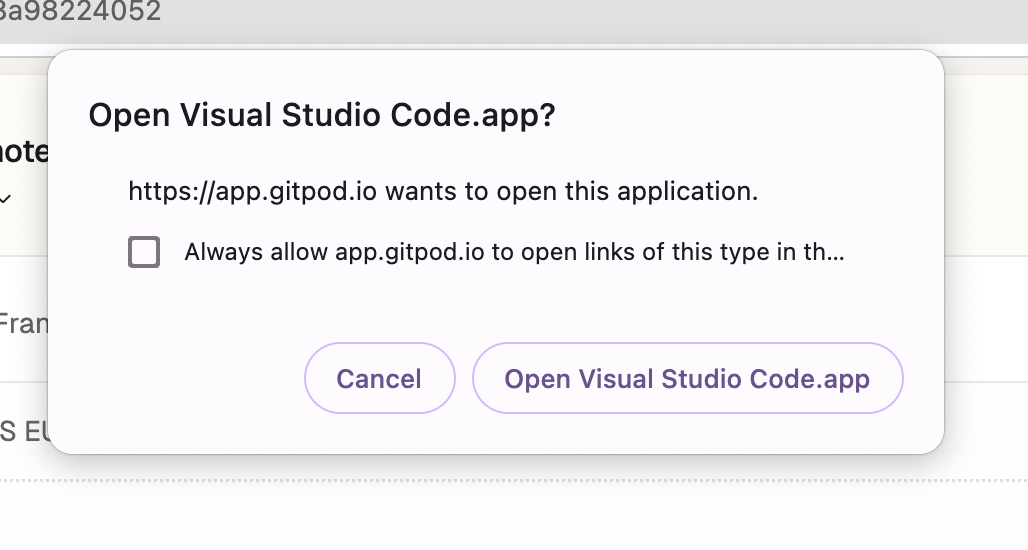Click the Always allow app.gitpod.io label text
1028x550 pixels.
coord(514,252)
